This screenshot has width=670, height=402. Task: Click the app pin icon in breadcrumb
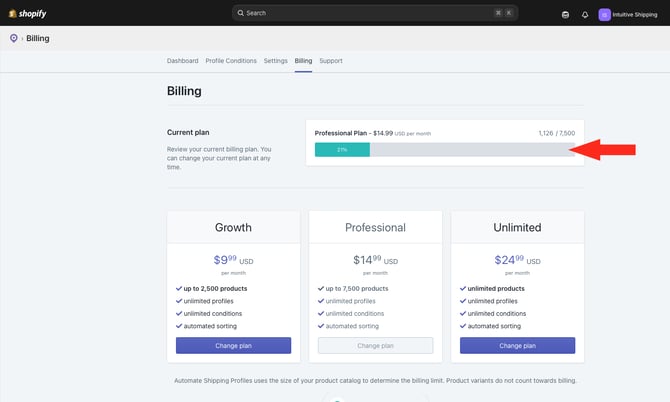pyautogui.click(x=14, y=38)
